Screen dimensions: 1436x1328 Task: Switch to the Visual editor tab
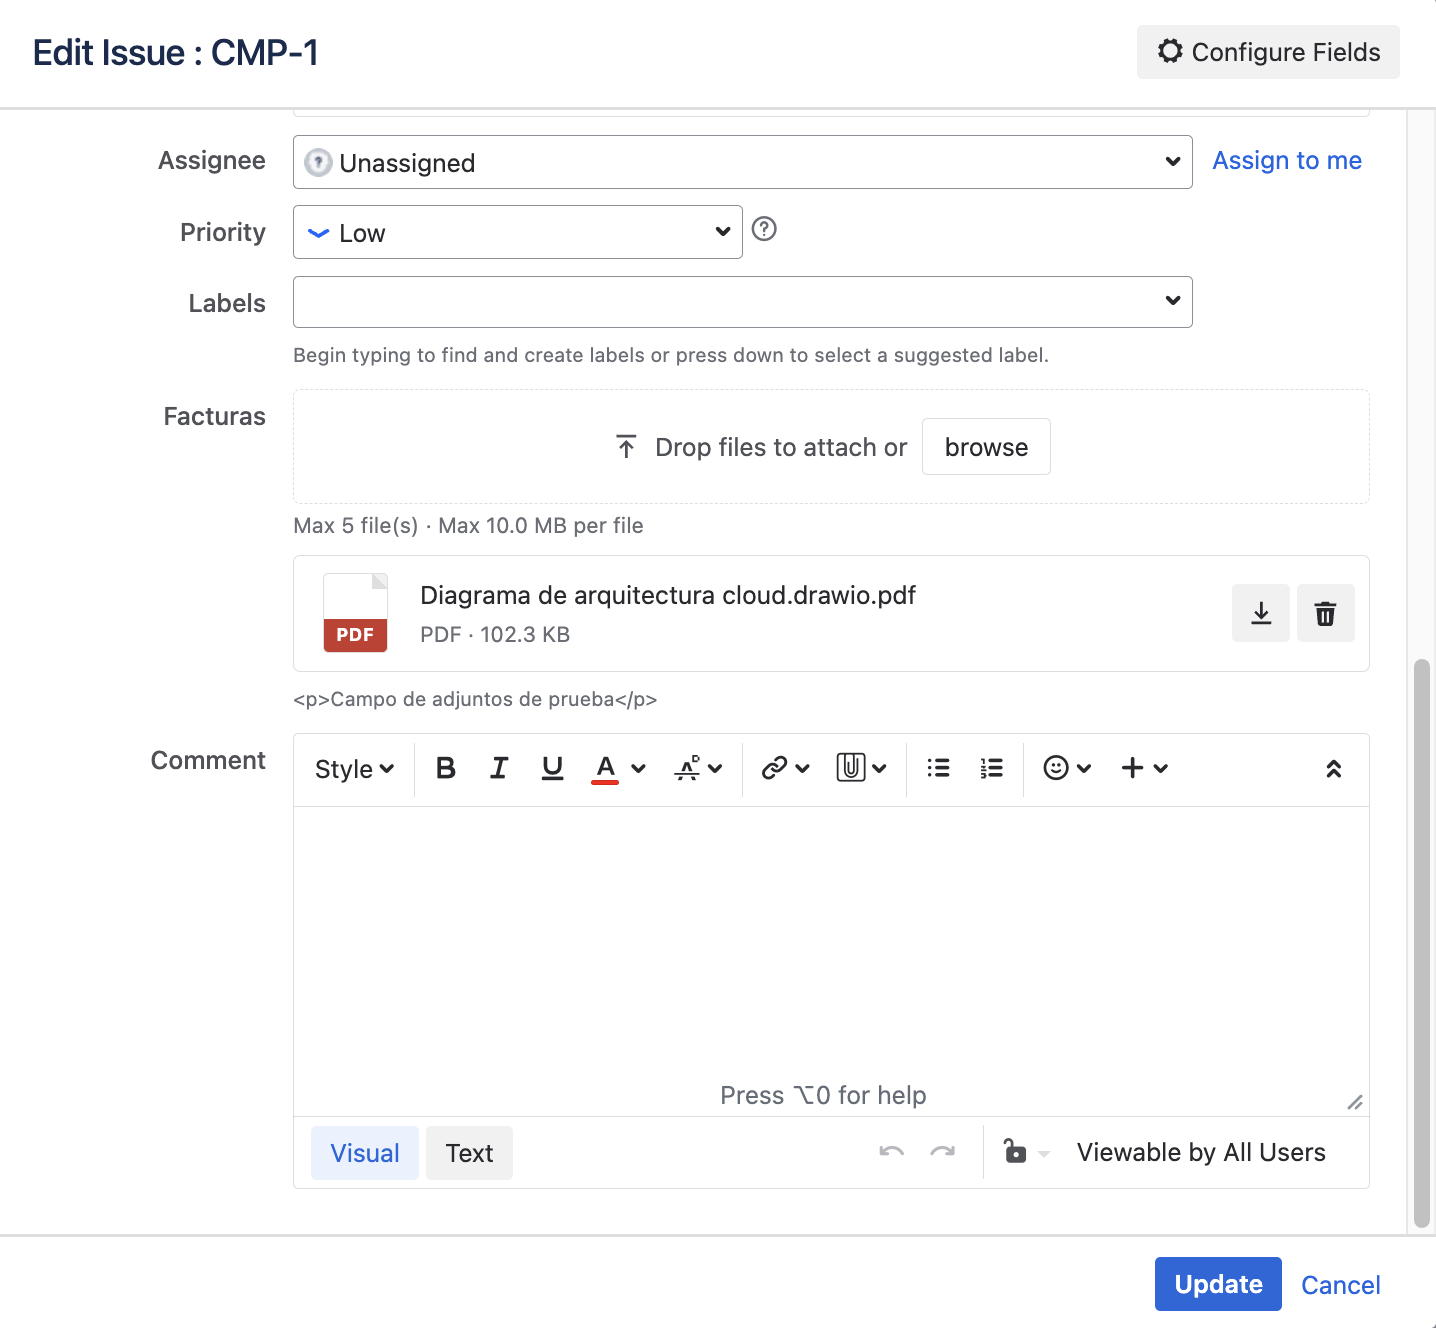[x=365, y=1153]
